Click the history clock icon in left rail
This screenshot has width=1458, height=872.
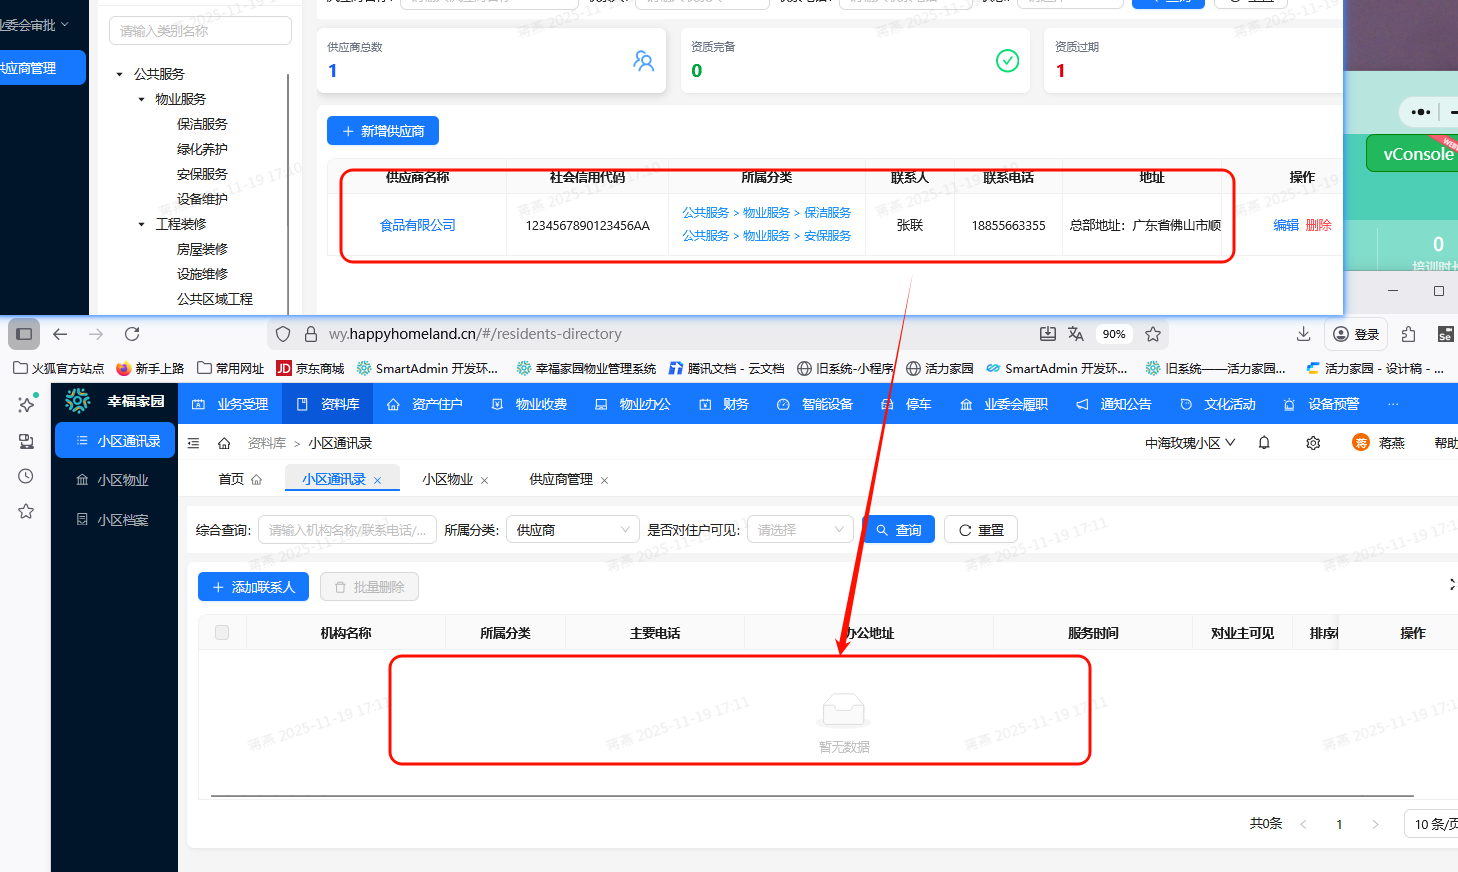[x=25, y=476]
